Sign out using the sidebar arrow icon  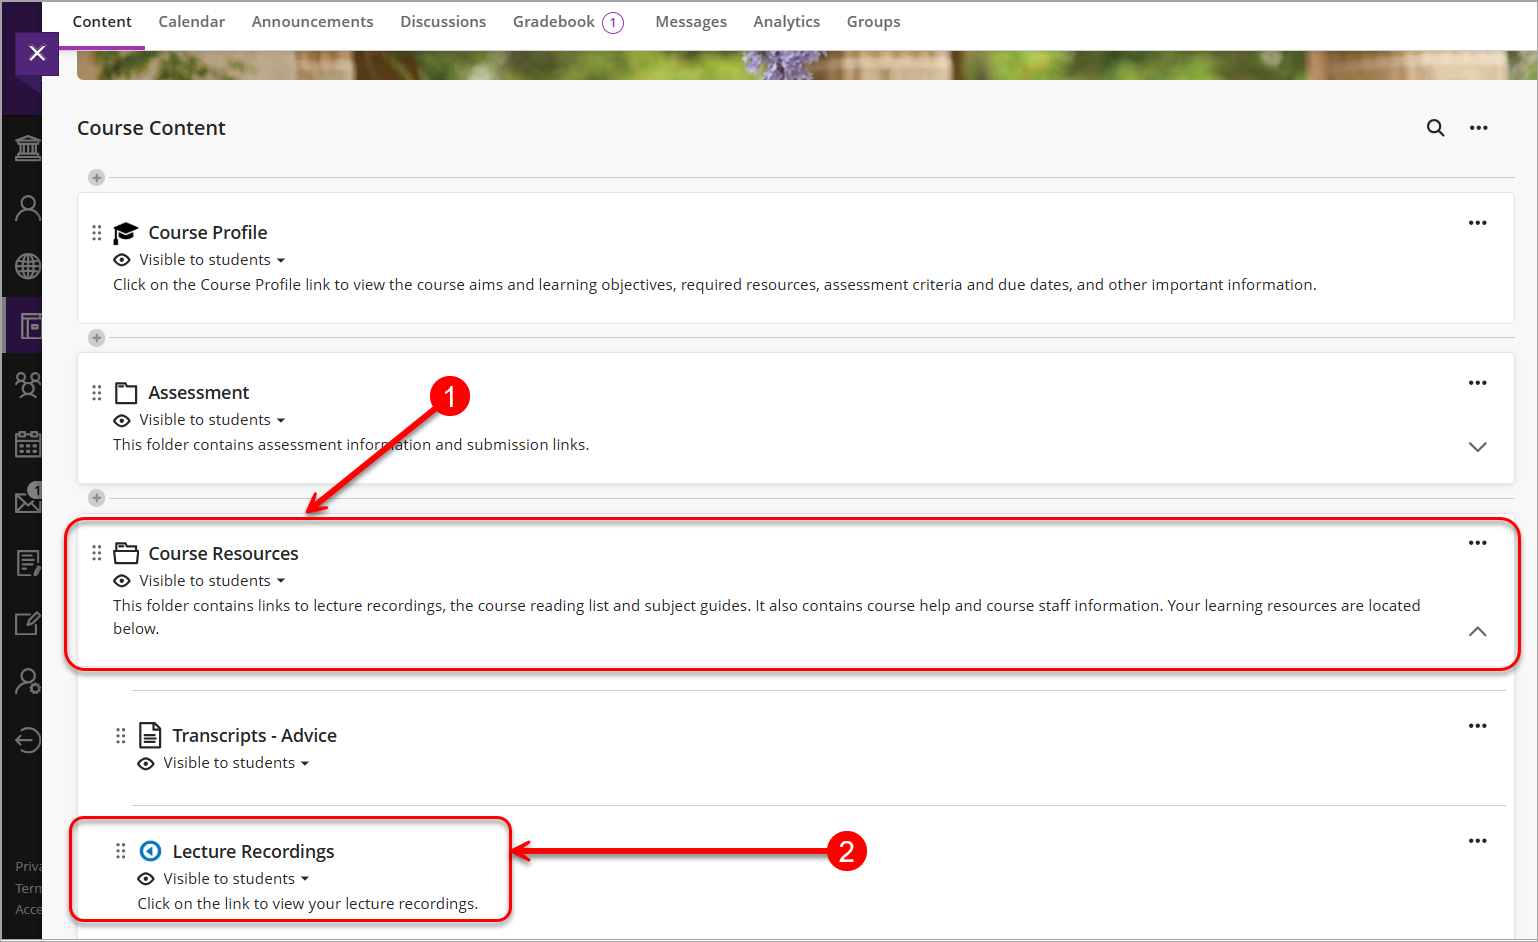27,741
